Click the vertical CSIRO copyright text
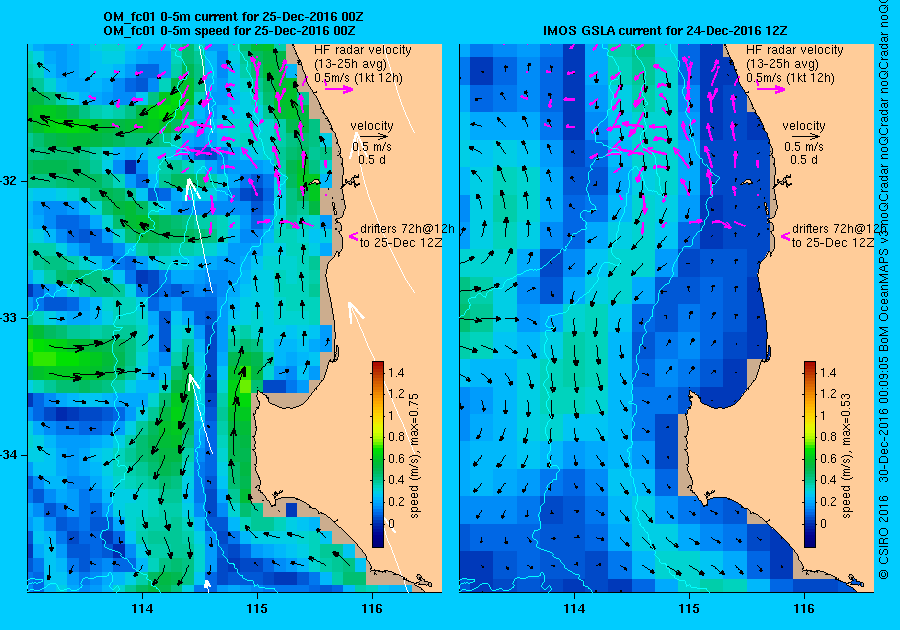Image resolution: width=900 pixels, height=630 pixels. click(884, 289)
